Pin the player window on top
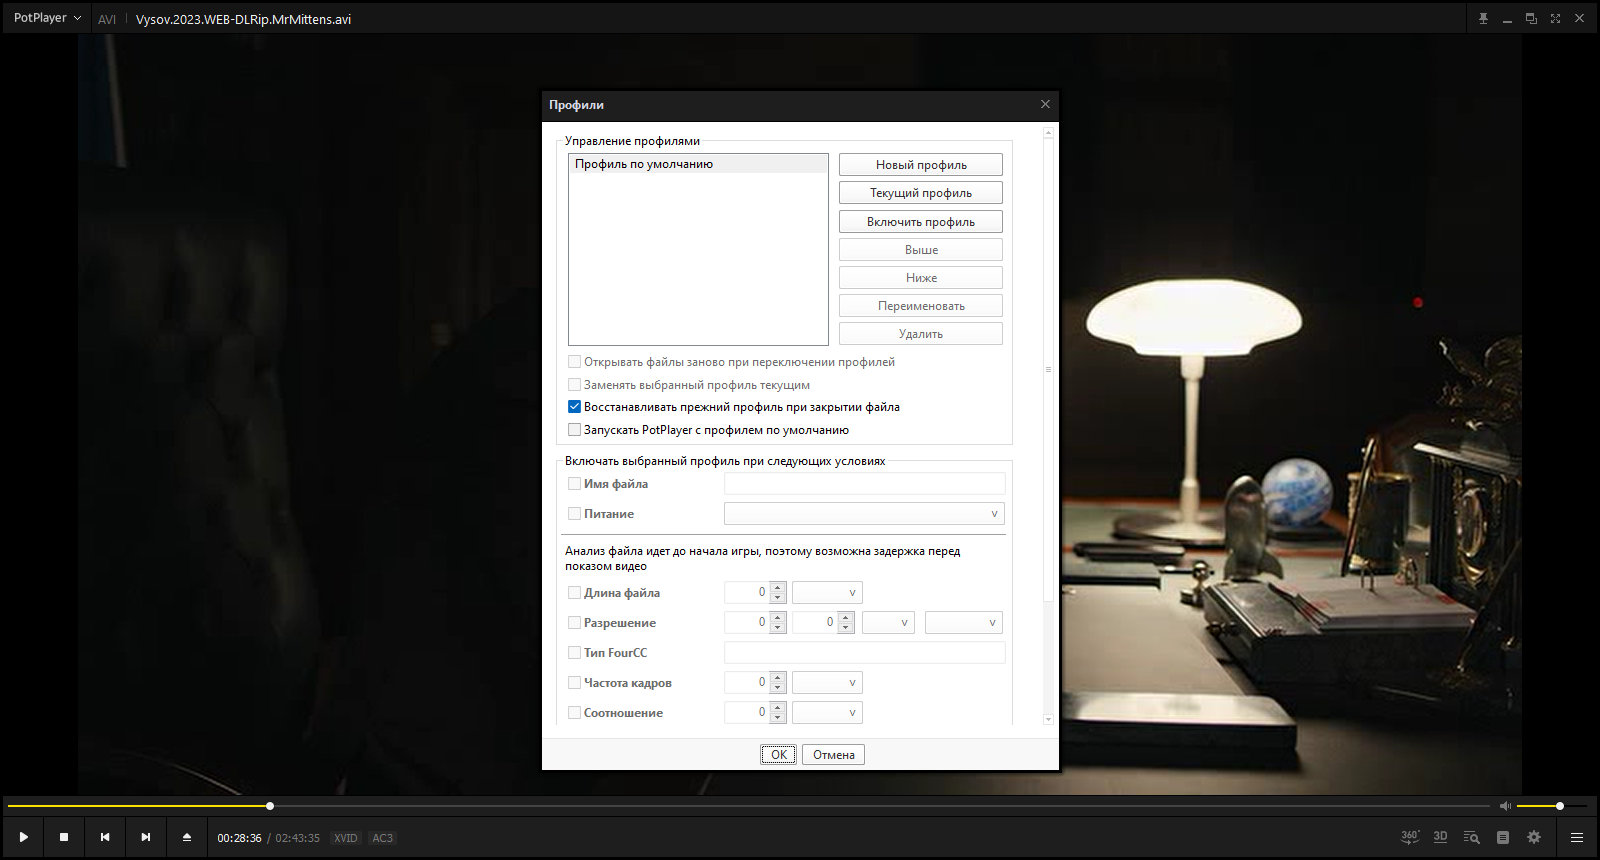 point(1483,19)
